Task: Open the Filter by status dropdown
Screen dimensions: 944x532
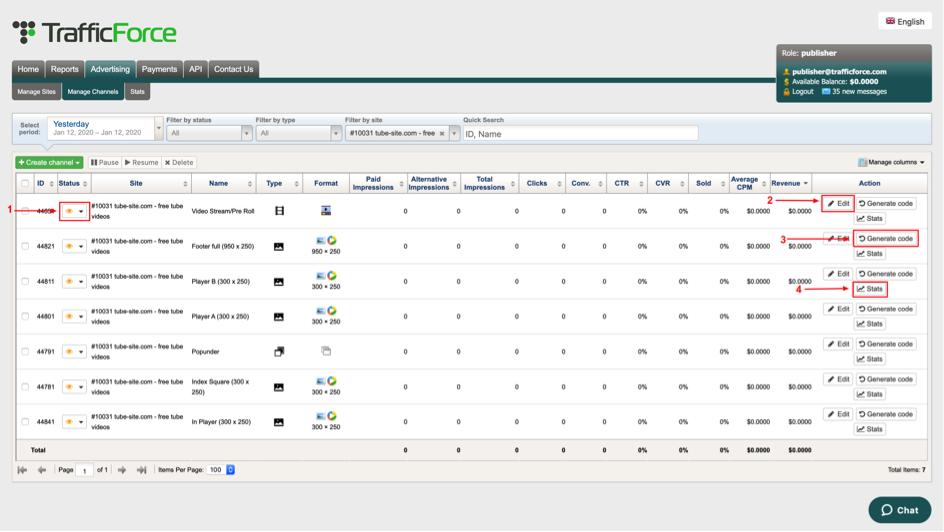Action: coord(209,133)
